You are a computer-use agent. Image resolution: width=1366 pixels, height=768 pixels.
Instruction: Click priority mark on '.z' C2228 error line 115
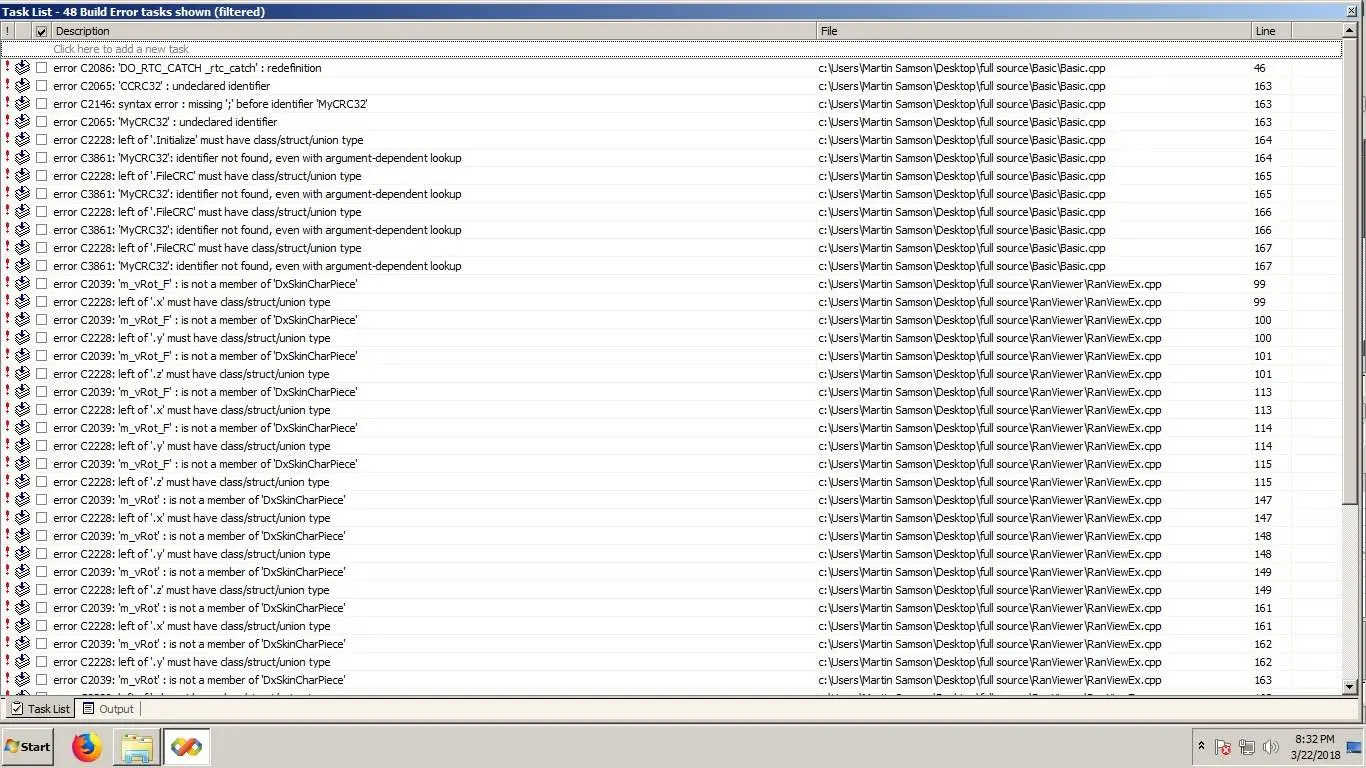[x=7, y=482]
